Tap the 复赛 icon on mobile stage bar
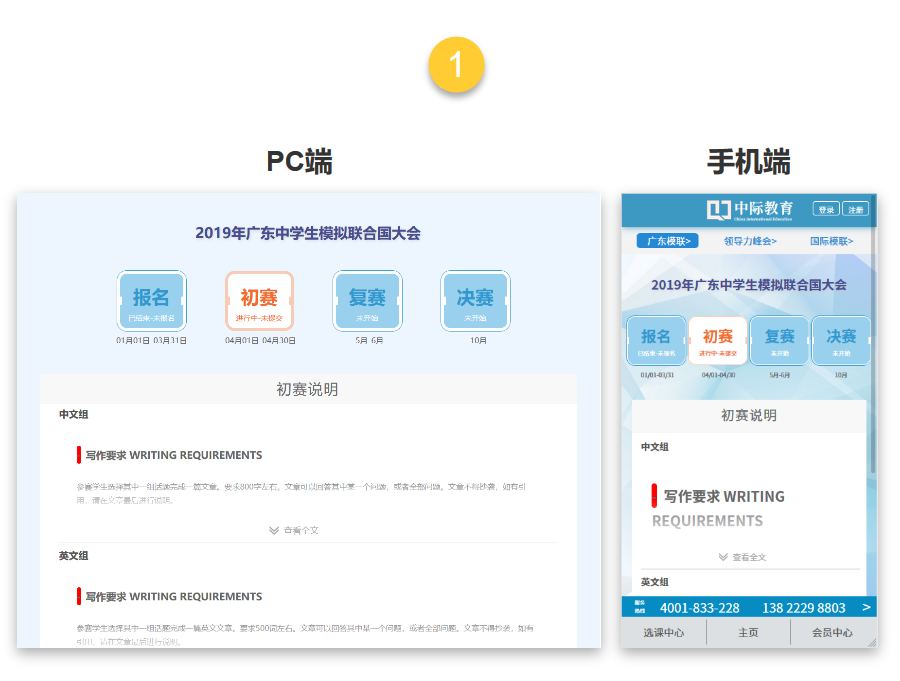The image size is (900, 681). (x=780, y=340)
